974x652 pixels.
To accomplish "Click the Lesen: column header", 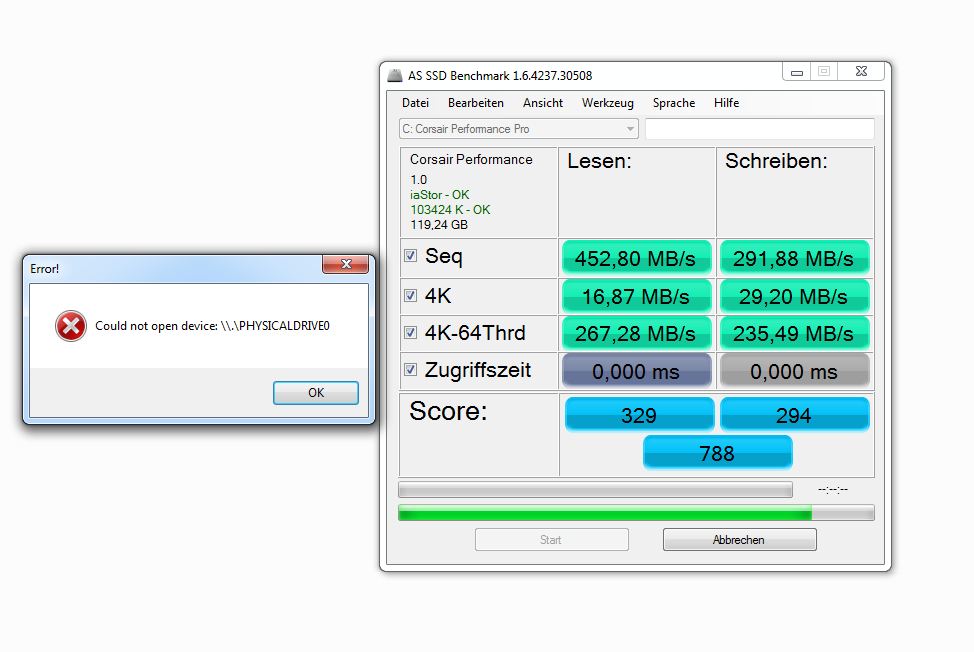I will (599, 161).
